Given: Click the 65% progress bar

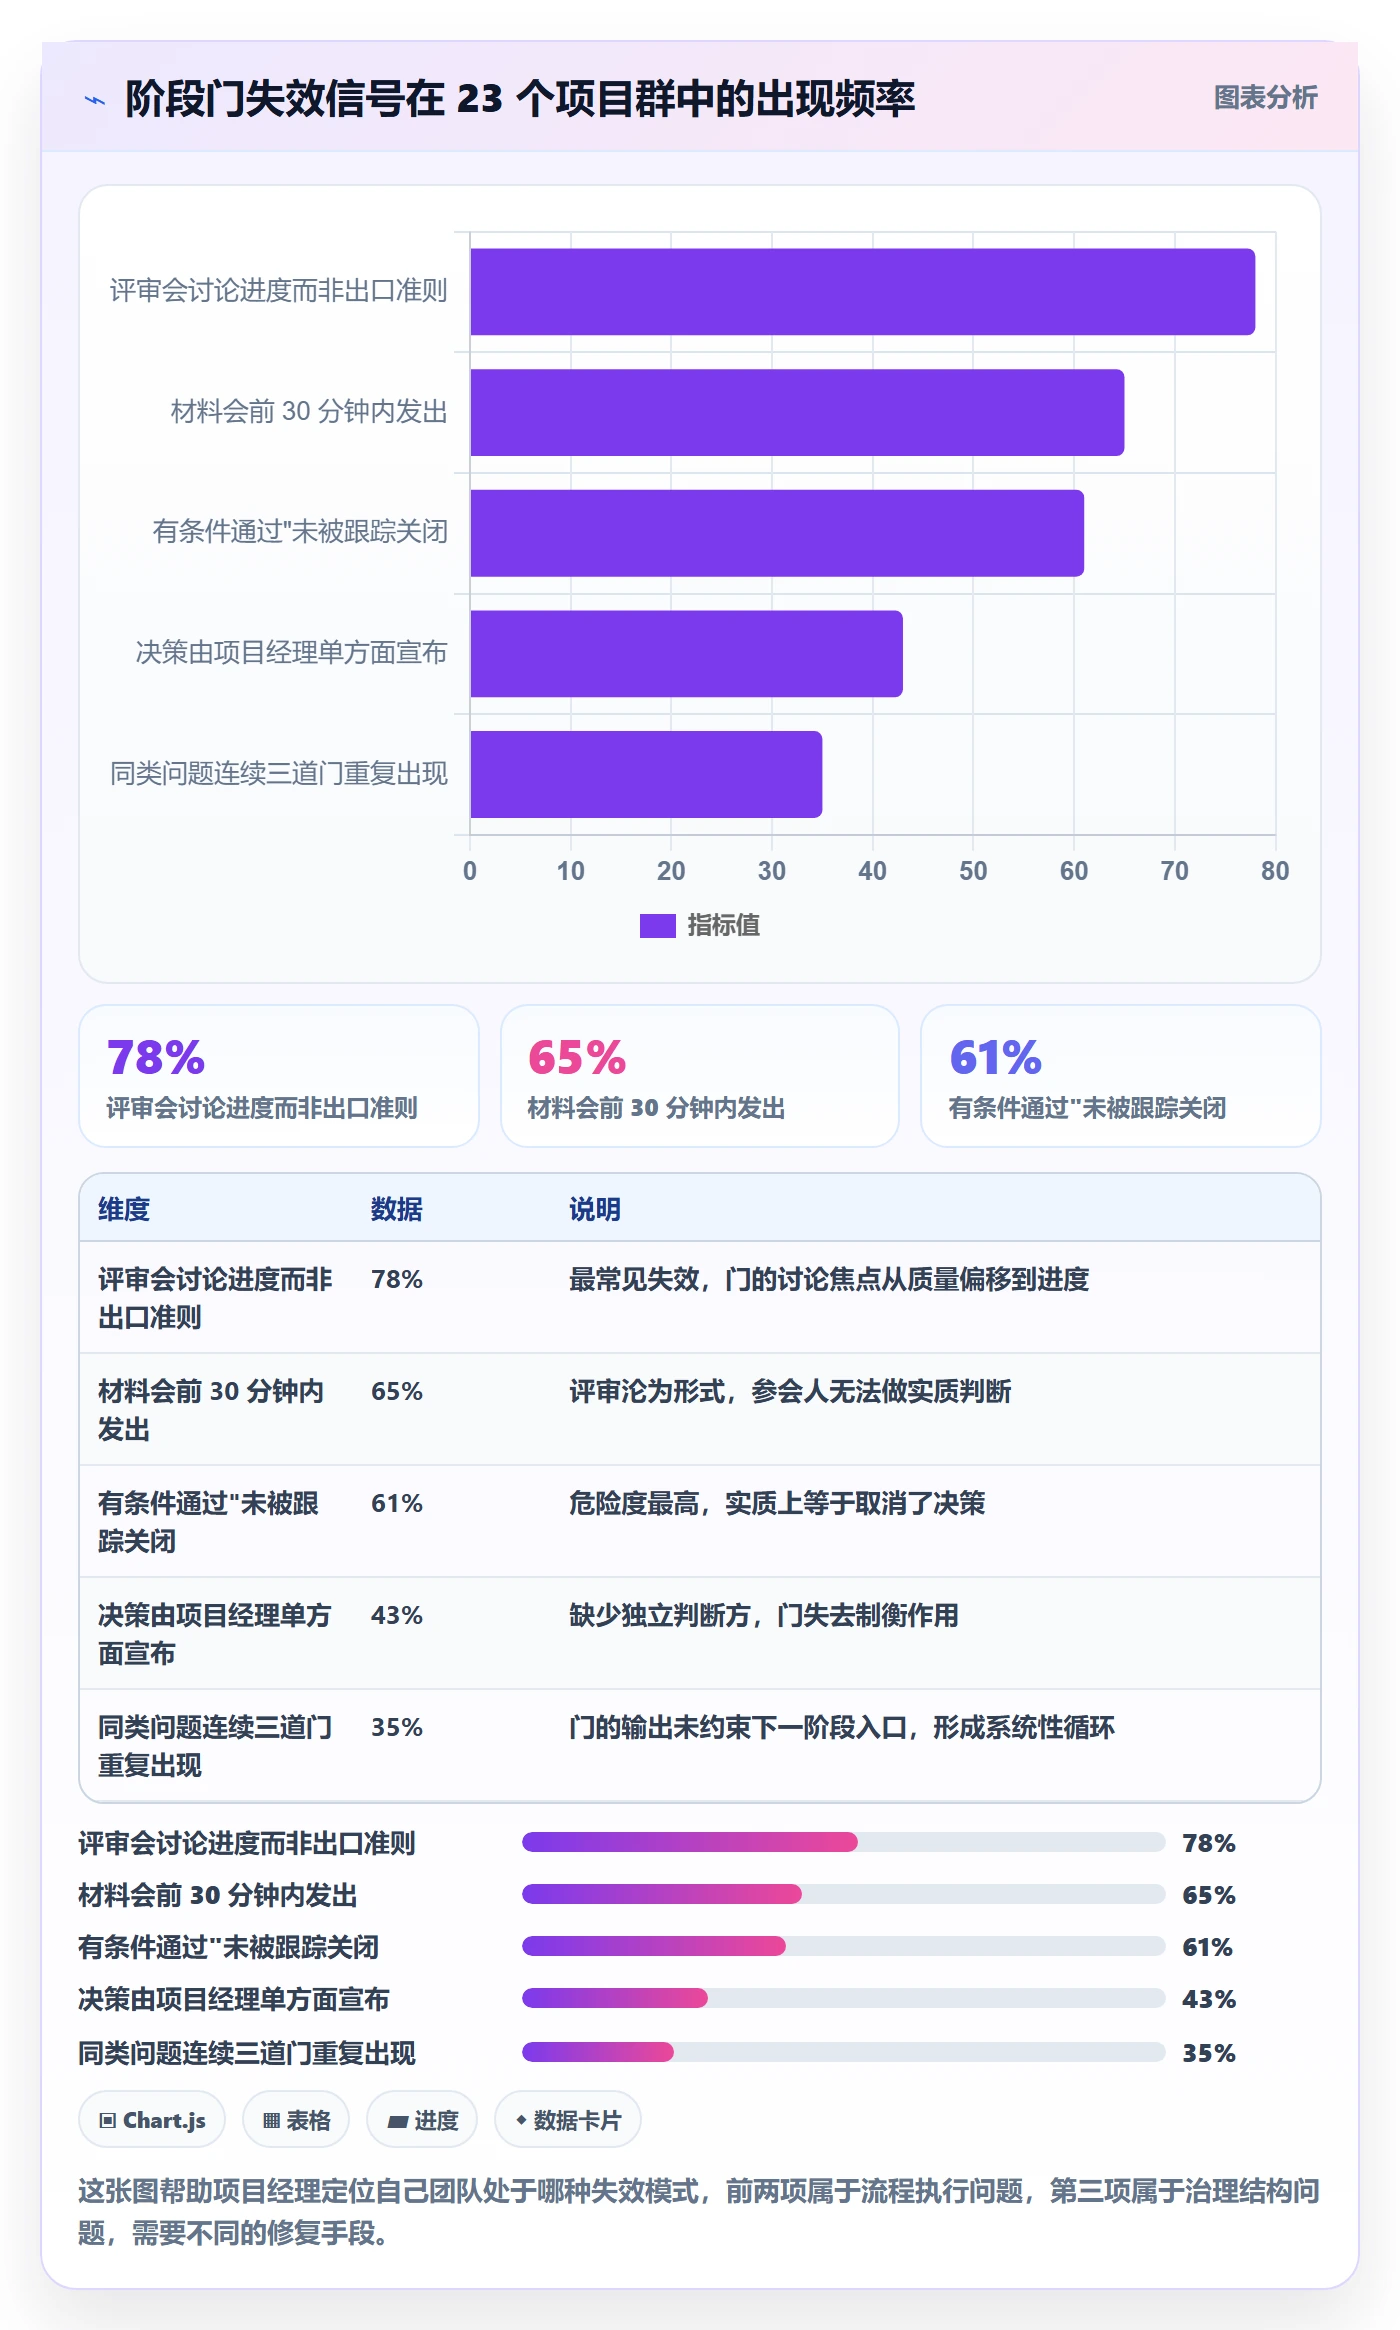Looking at the screenshot, I should (843, 1894).
